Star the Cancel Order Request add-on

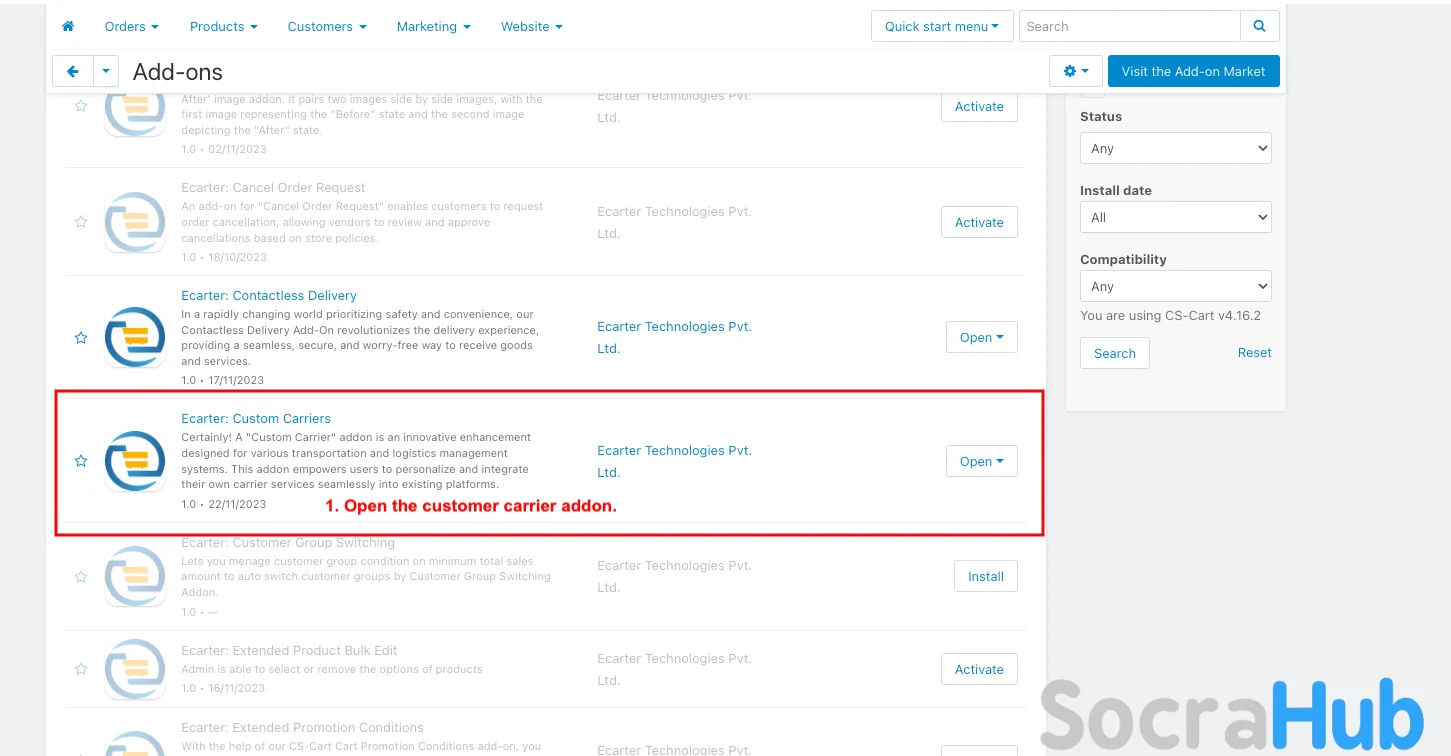pyautogui.click(x=81, y=222)
